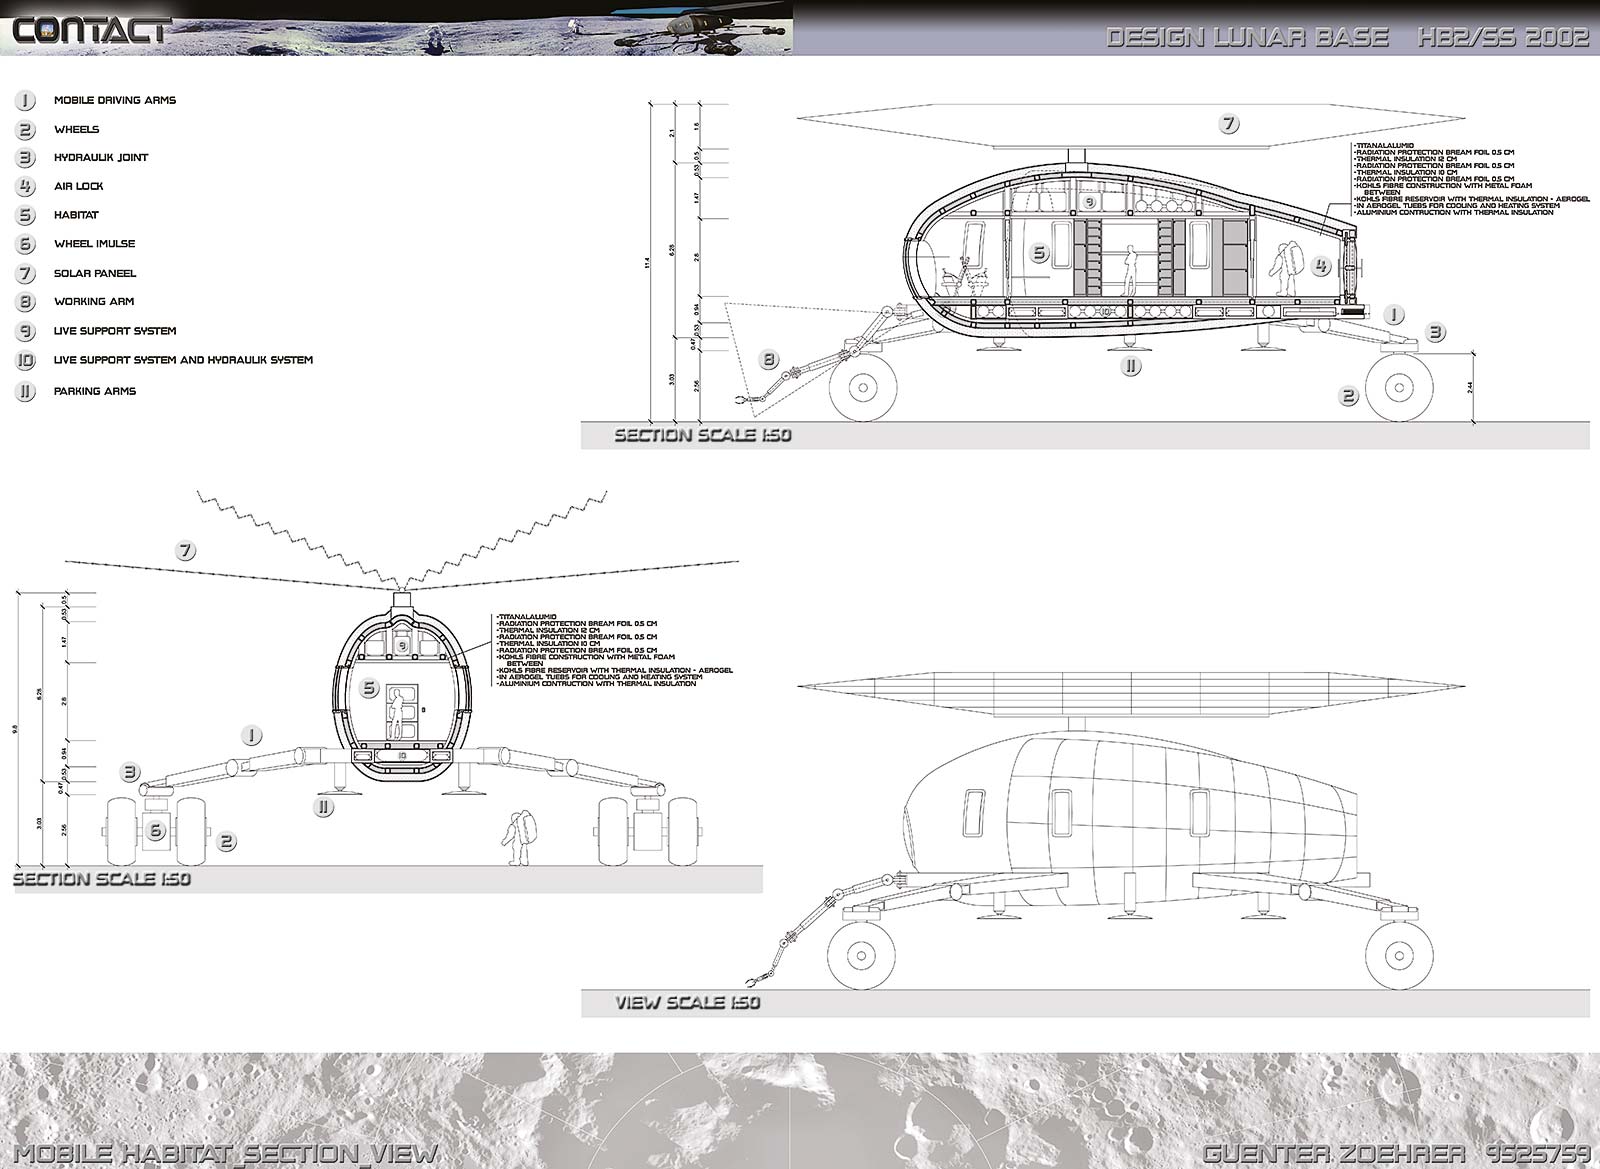Click legend bubble 2 beside Wheels

point(25,130)
